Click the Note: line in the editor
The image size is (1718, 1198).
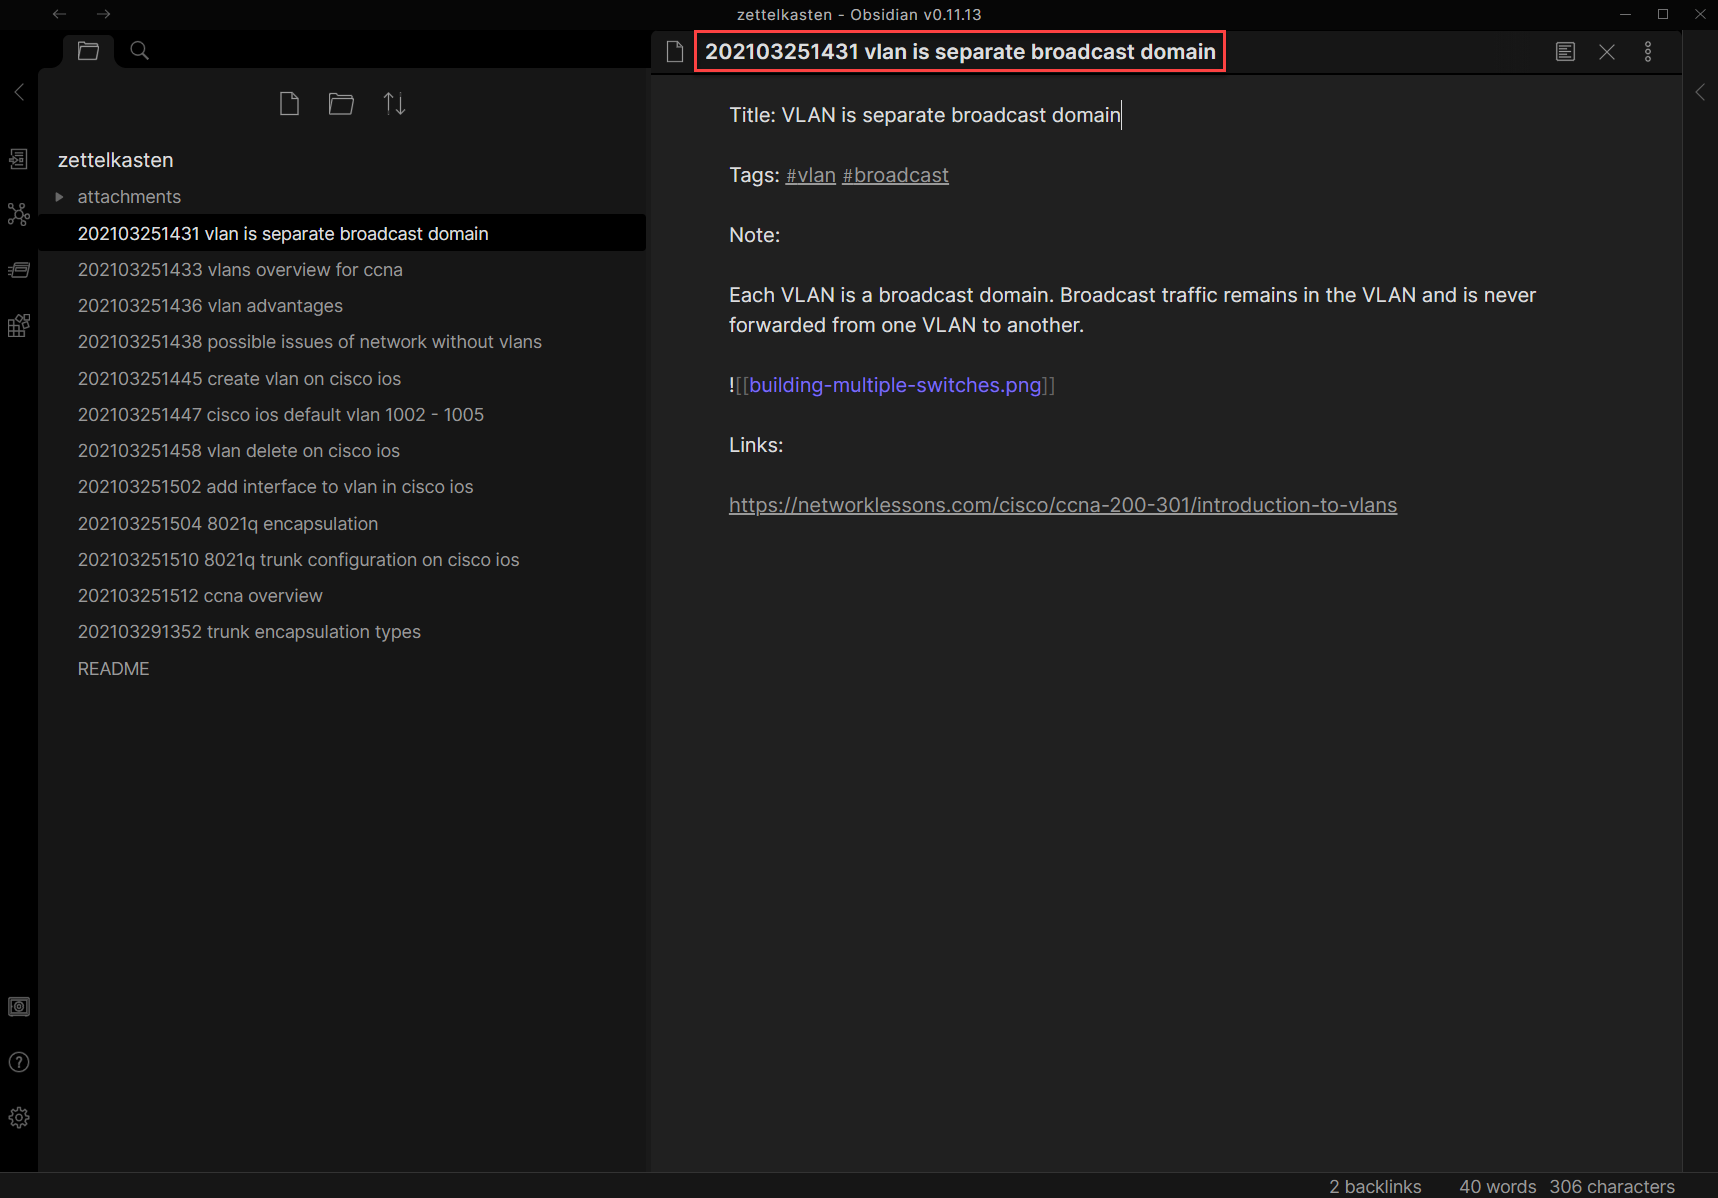[755, 235]
